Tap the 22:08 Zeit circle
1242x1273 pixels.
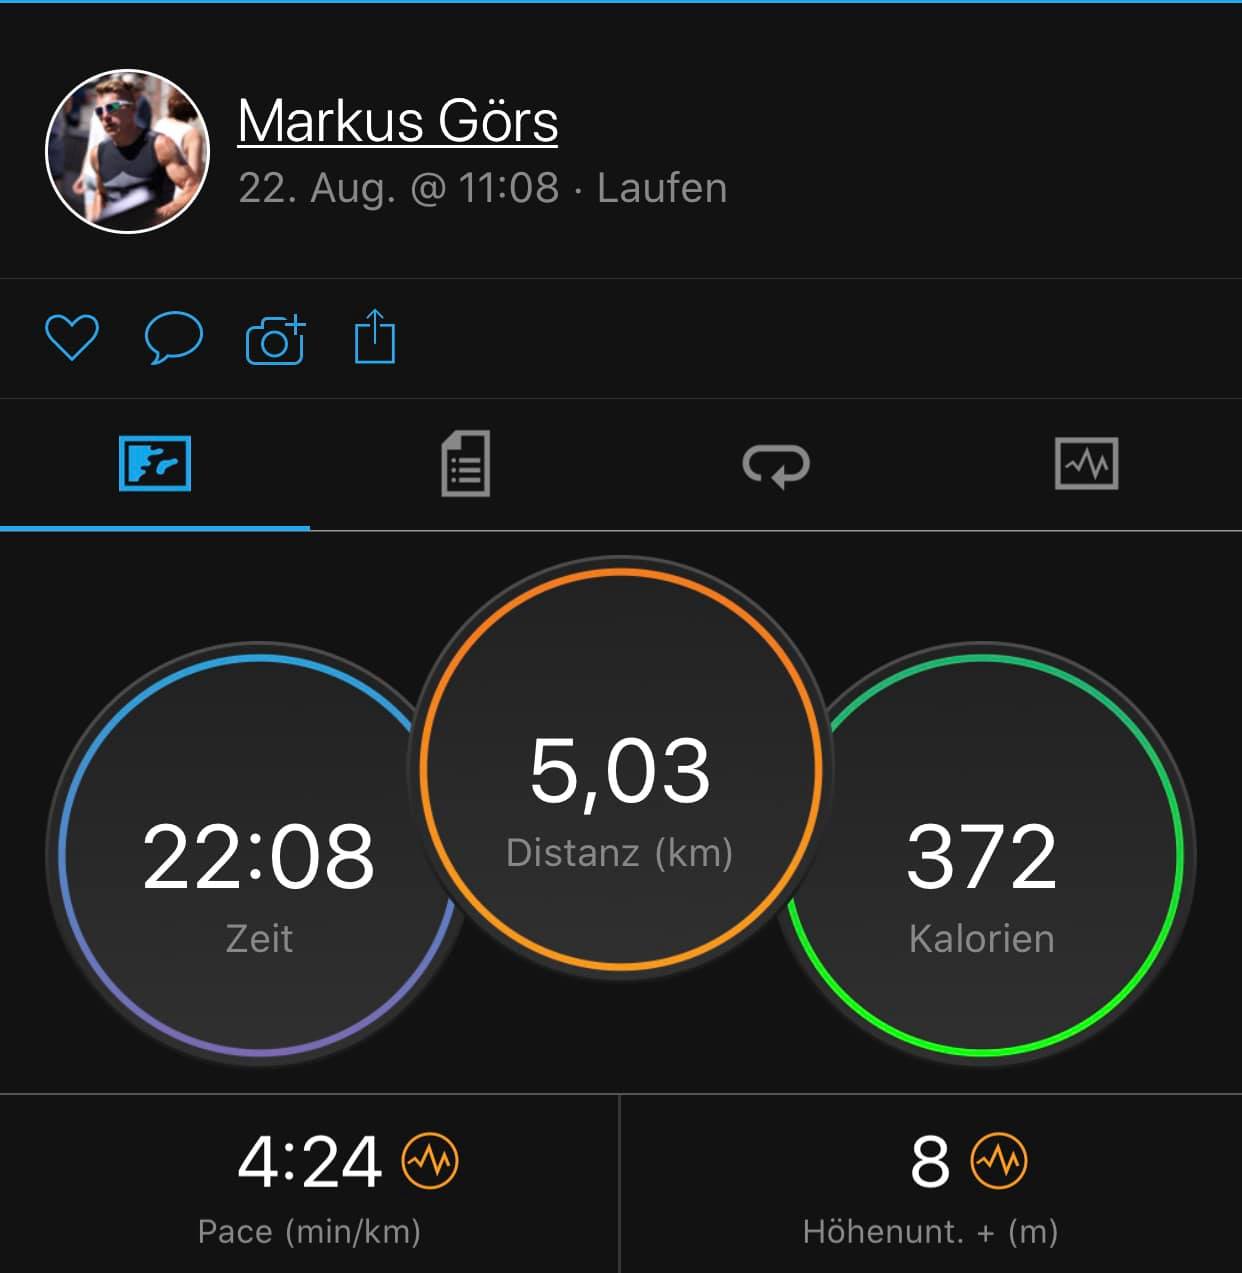click(259, 856)
